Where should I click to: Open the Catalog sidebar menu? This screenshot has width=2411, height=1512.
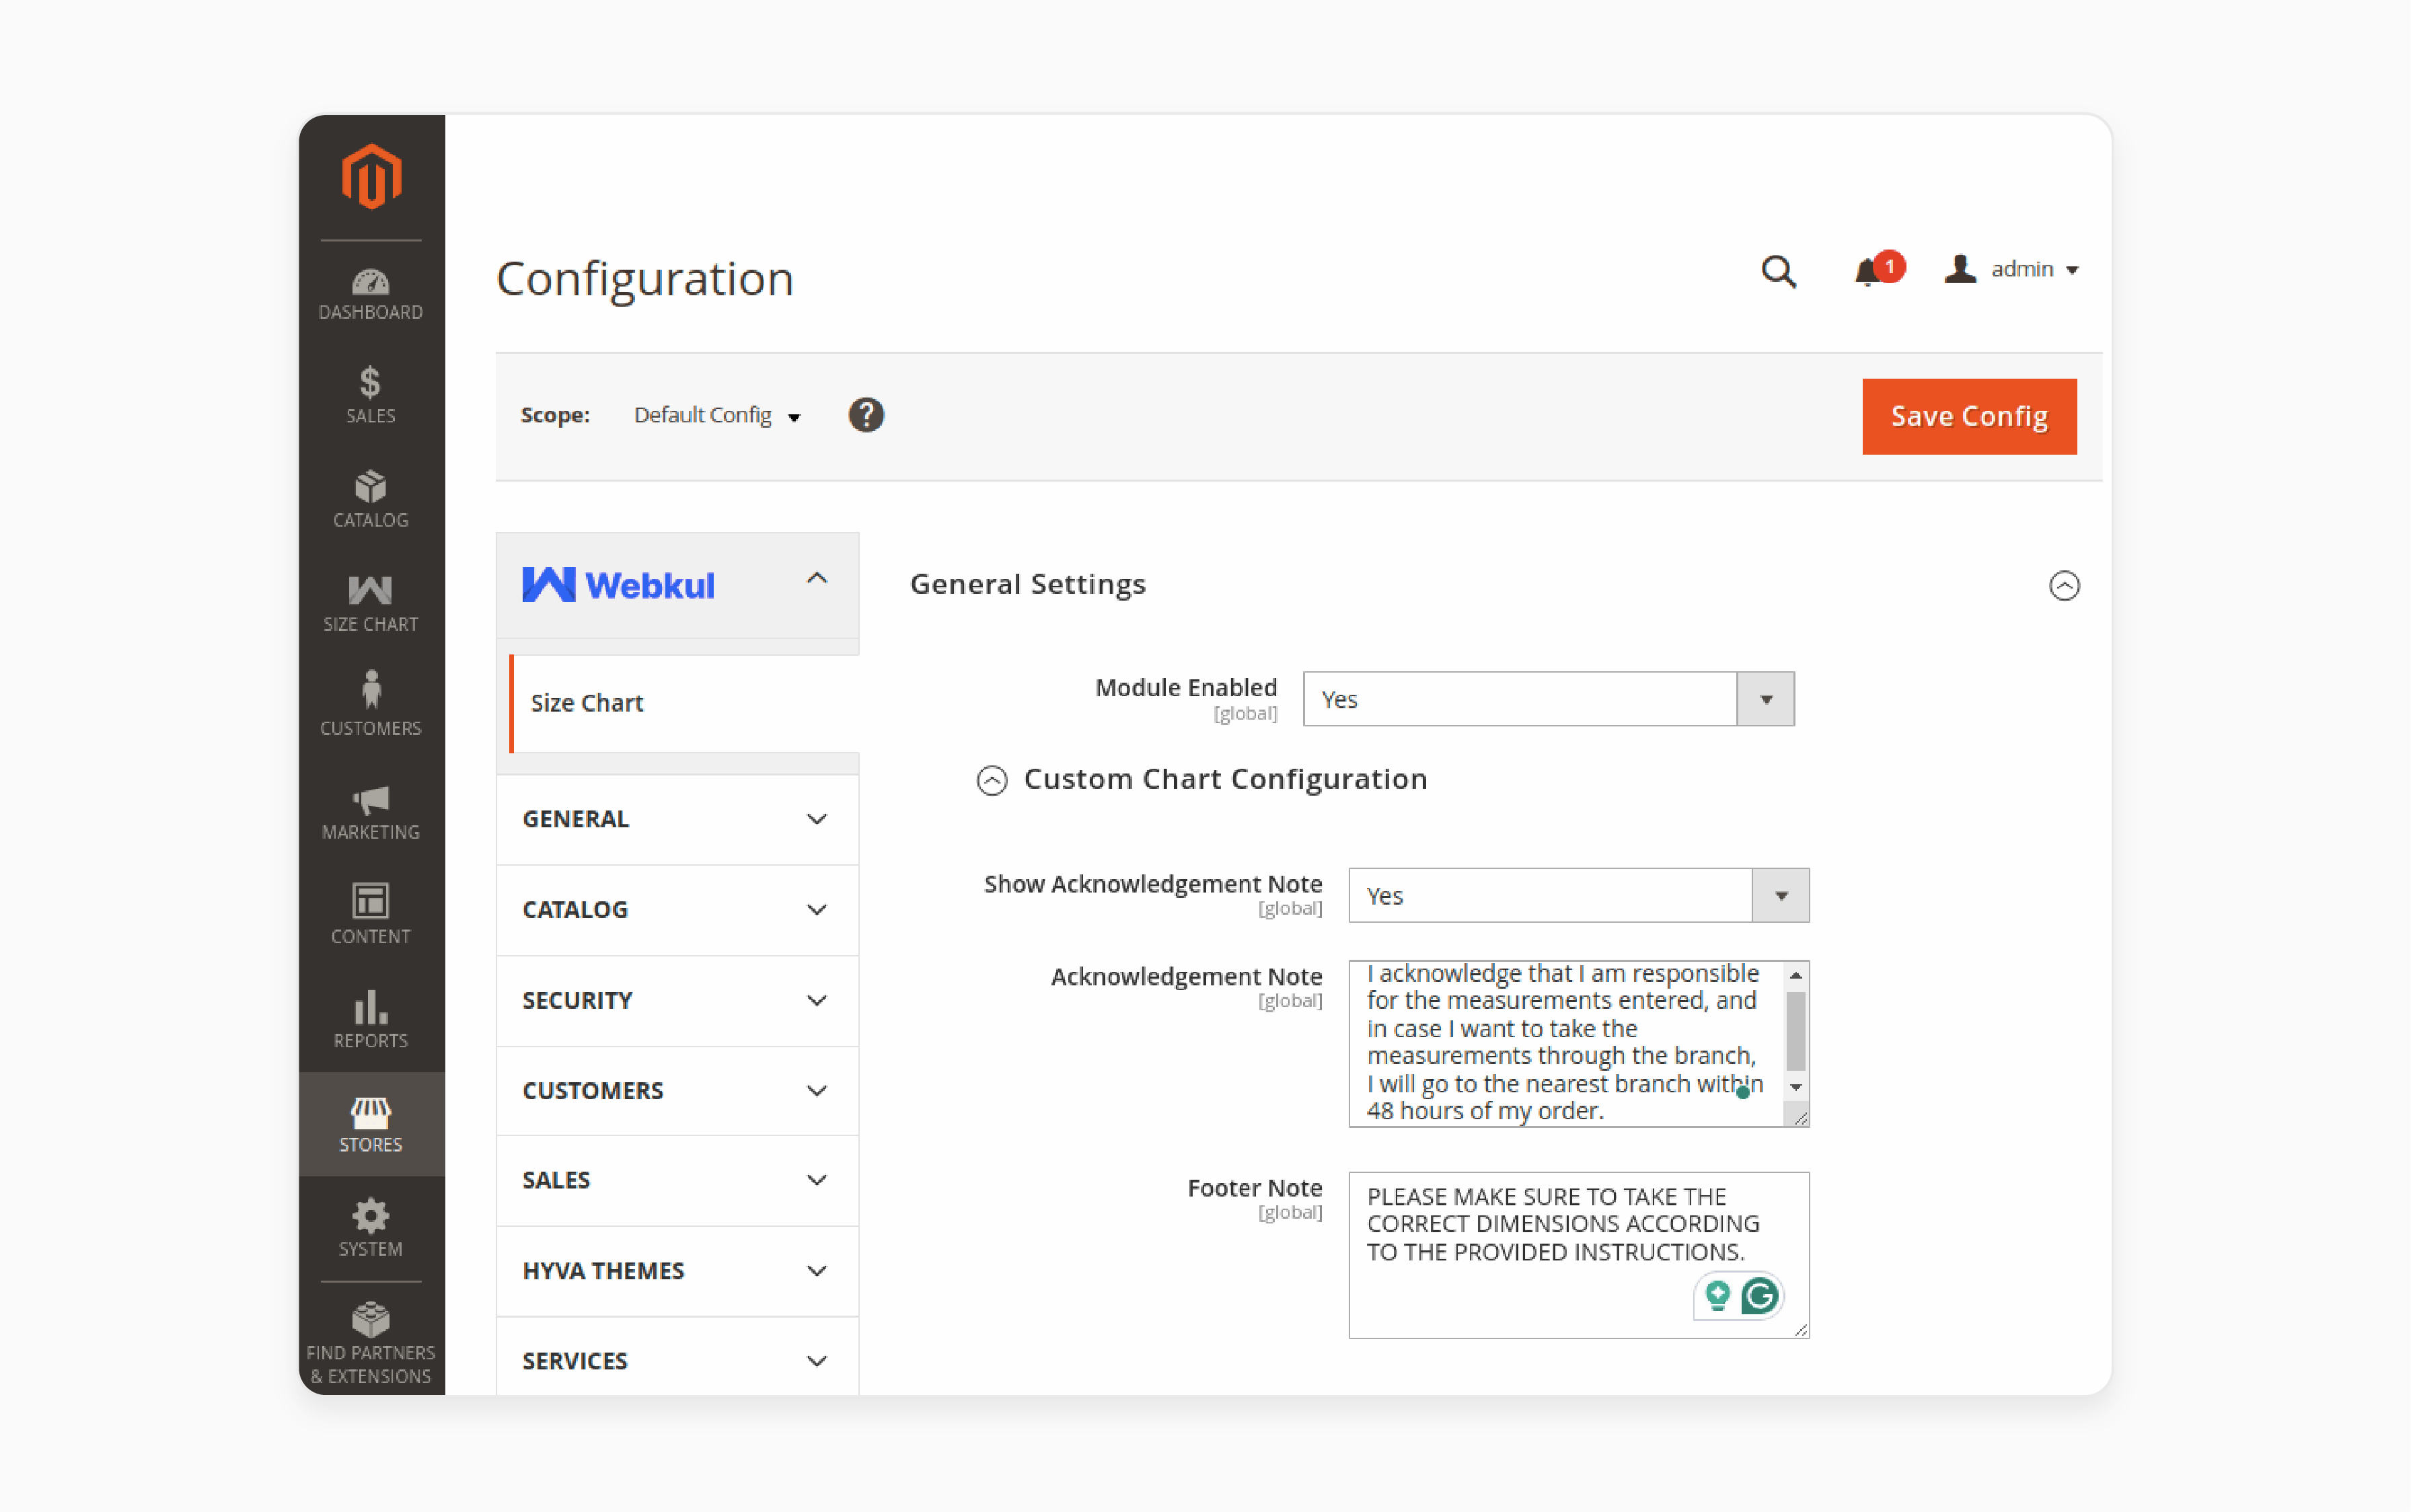(370, 500)
